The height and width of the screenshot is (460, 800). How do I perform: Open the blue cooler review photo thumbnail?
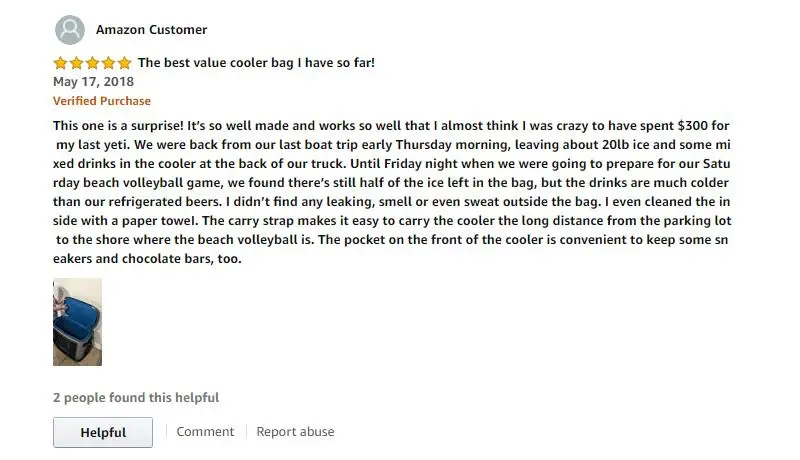pyautogui.click(x=78, y=322)
